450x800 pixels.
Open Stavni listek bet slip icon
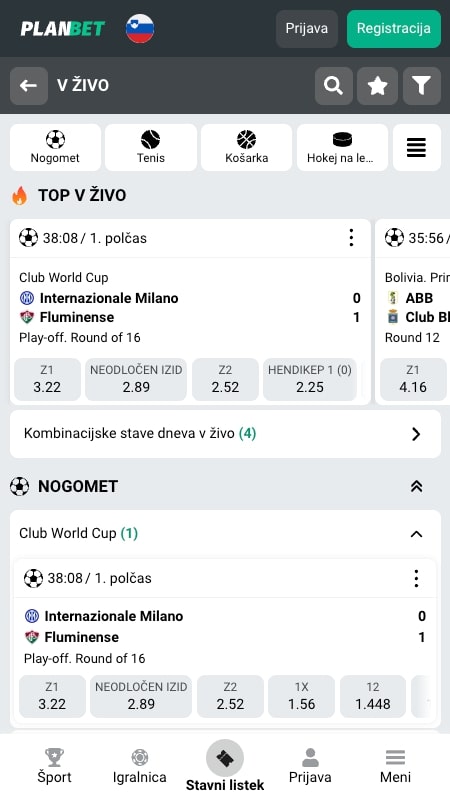point(225,759)
